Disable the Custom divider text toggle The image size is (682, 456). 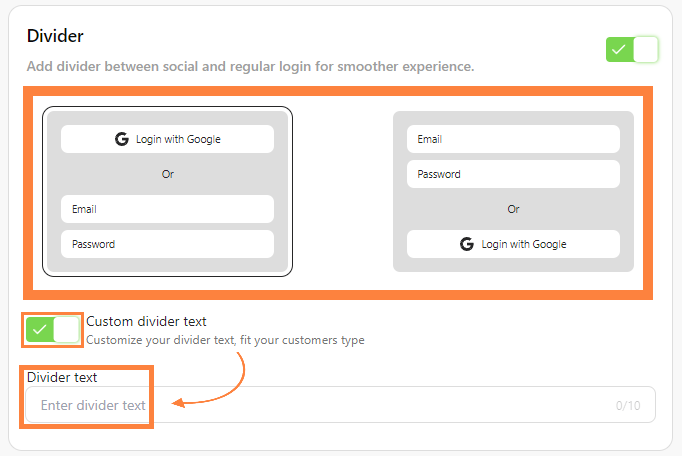52,329
